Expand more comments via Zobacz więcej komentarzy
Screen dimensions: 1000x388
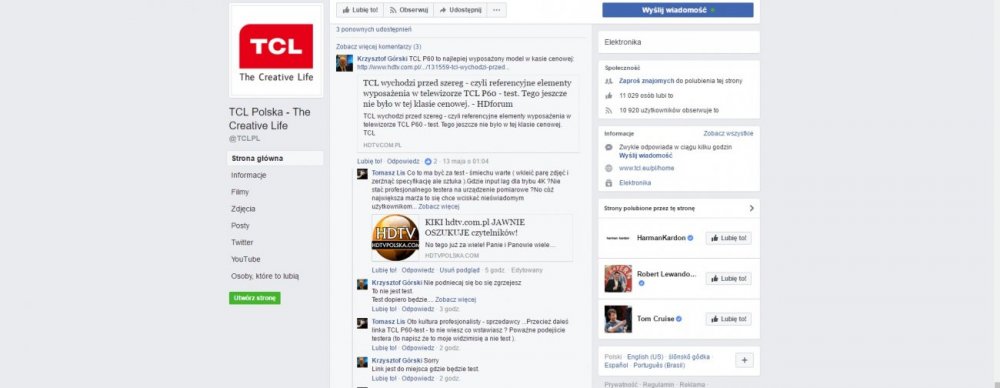[x=378, y=47]
